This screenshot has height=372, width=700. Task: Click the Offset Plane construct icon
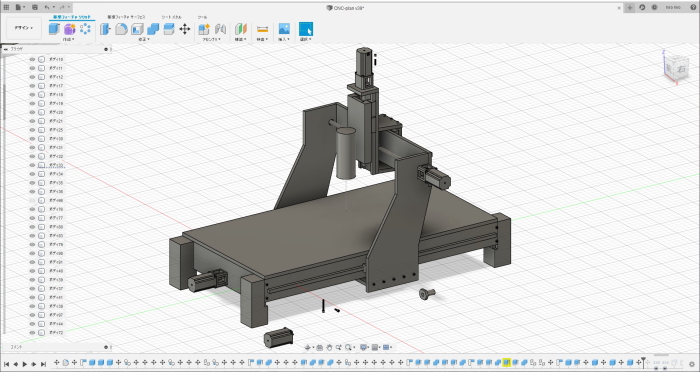coord(241,29)
